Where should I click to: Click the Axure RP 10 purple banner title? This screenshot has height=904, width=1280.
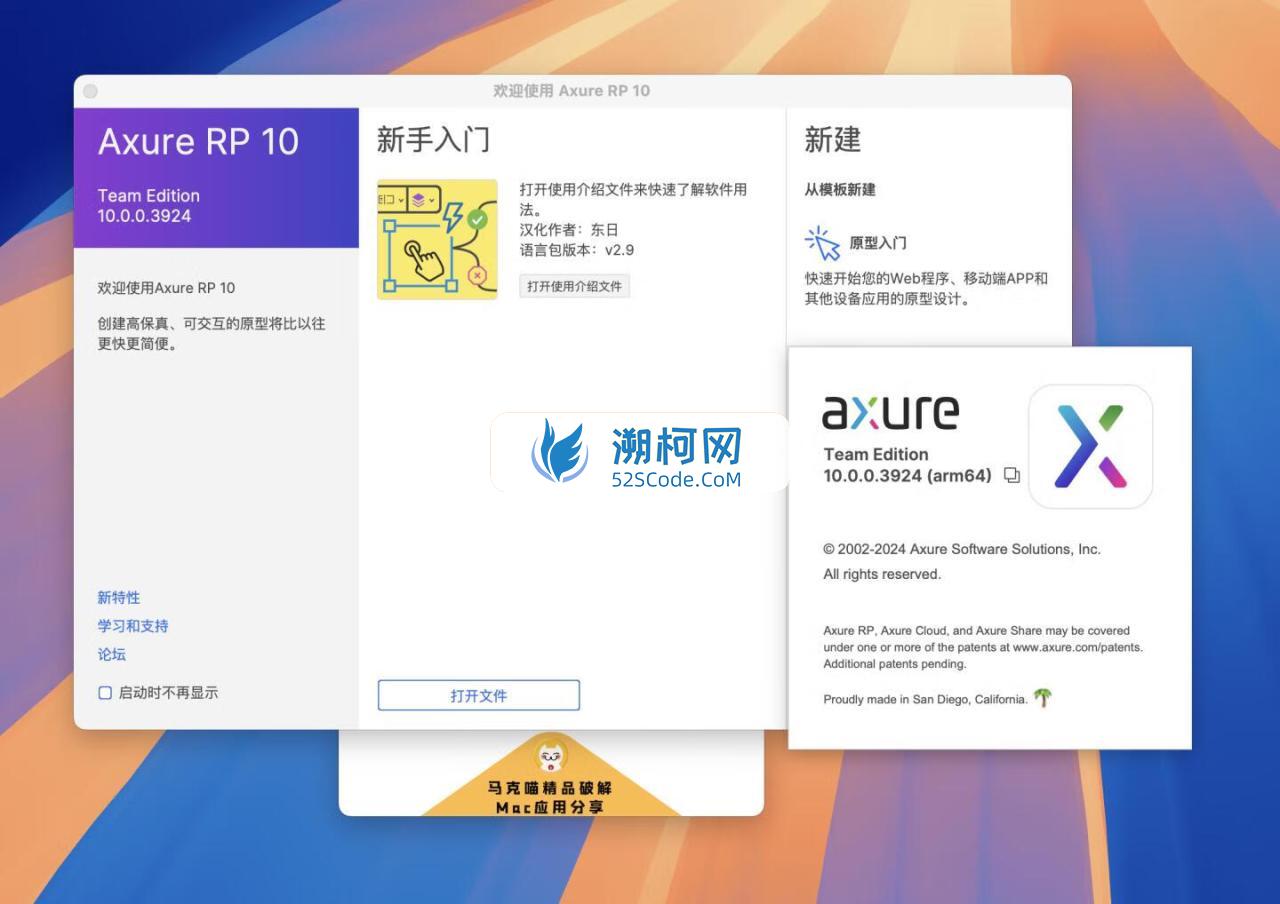pos(198,141)
